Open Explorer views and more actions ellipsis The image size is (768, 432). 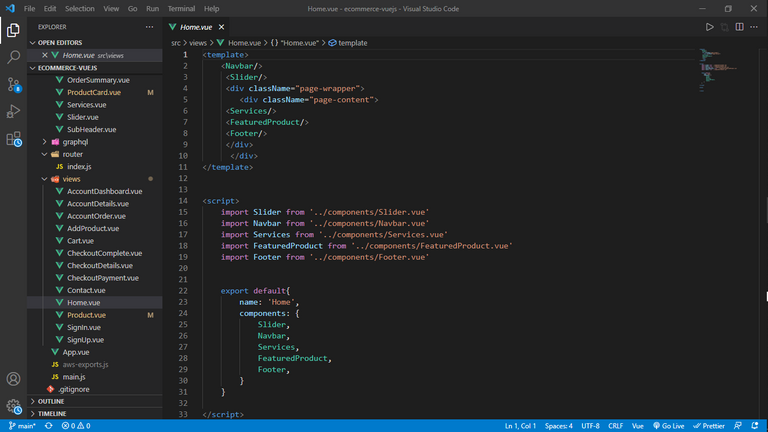click(x=149, y=27)
